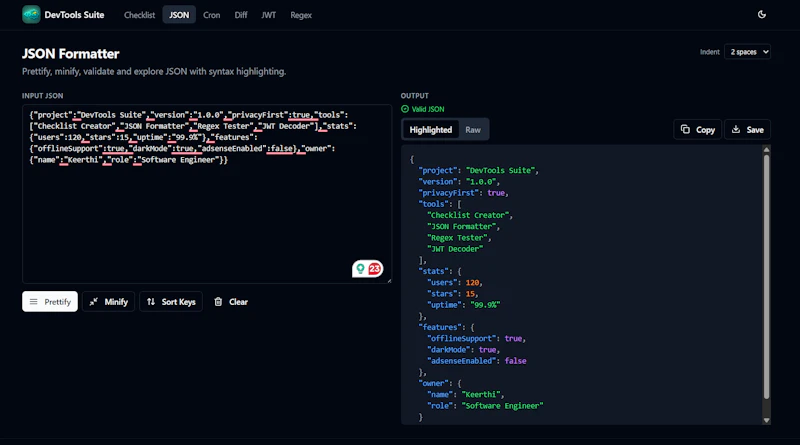Image resolution: width=800 pixels, height=445 pixels.
Task: Select the JSON tab
Action: [x=179, y=15]
